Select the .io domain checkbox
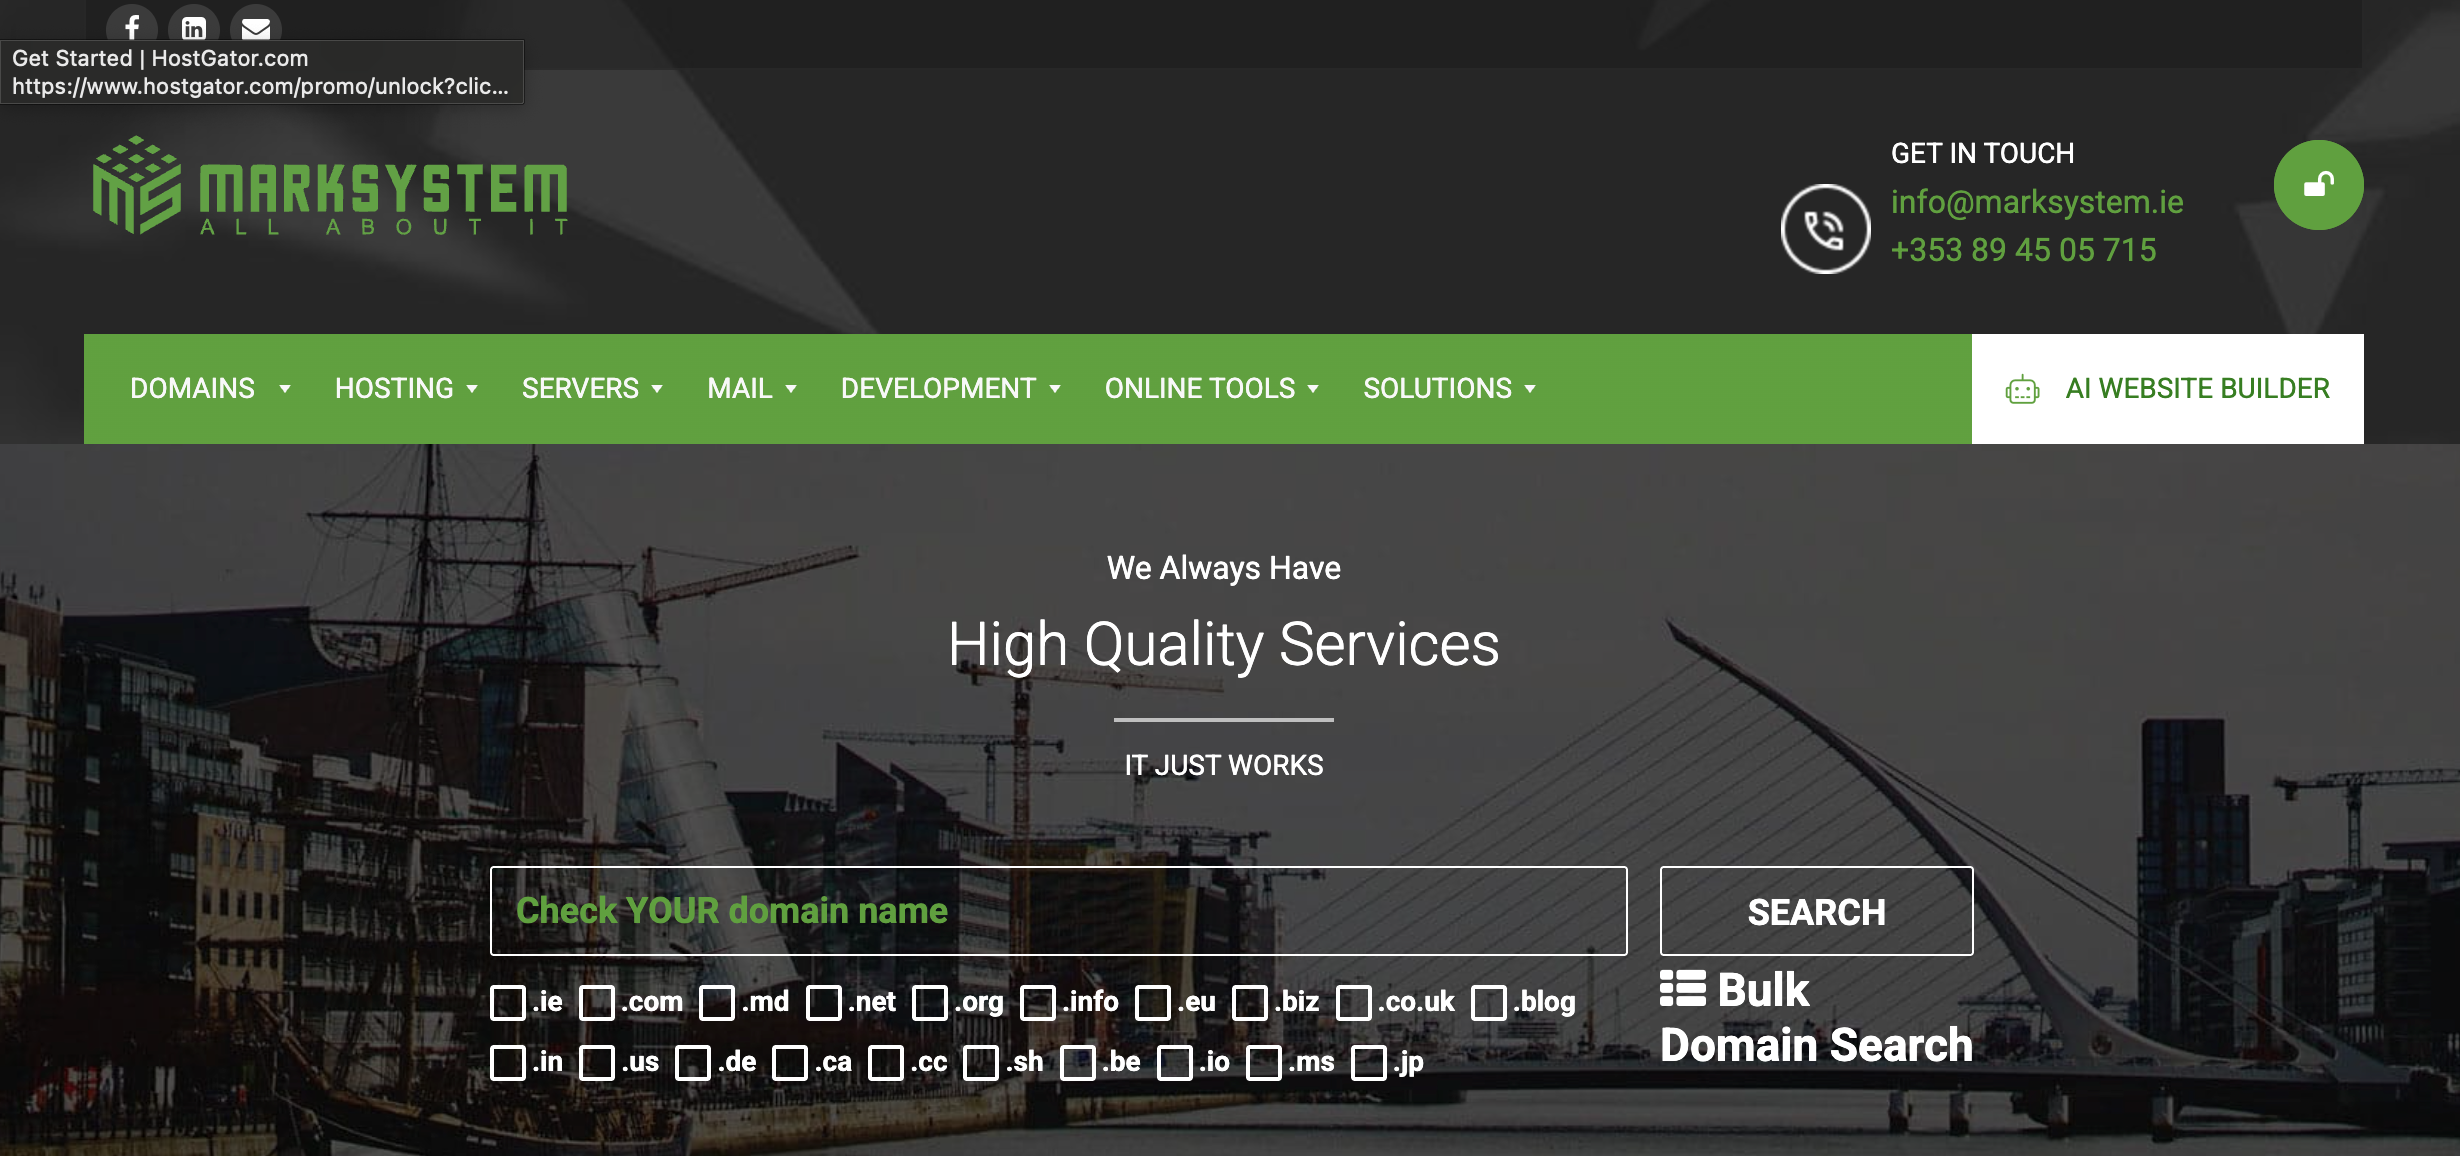Screen dimensions: 2460x1156 (x=1174, y=1062)
